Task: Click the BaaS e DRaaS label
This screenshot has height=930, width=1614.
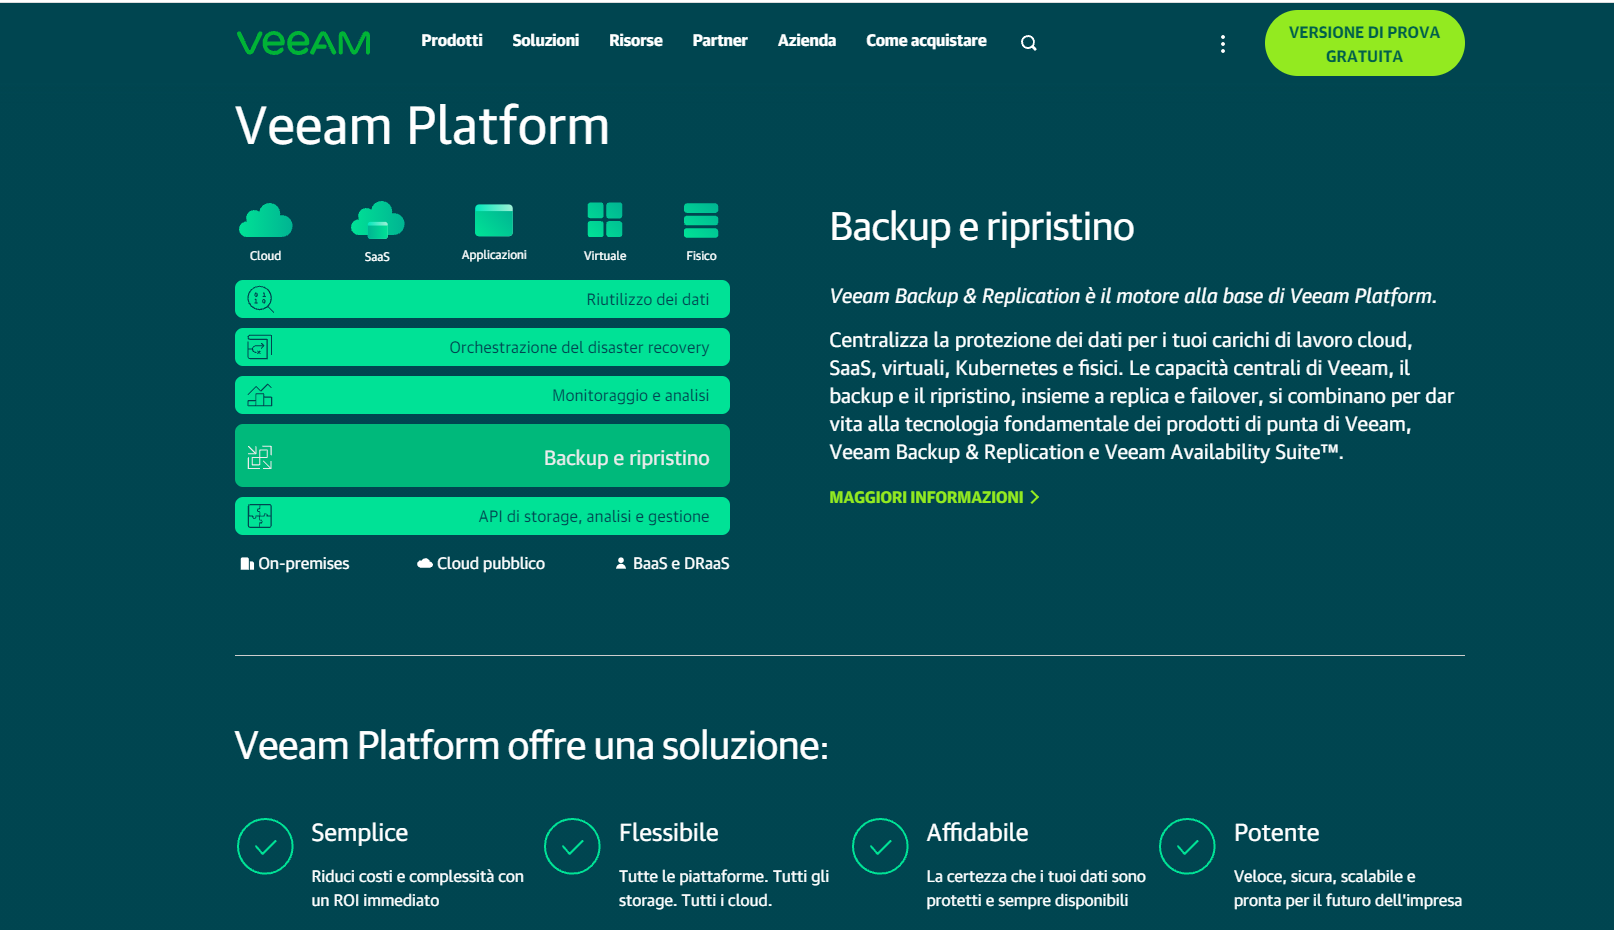Action: (681, 564)
